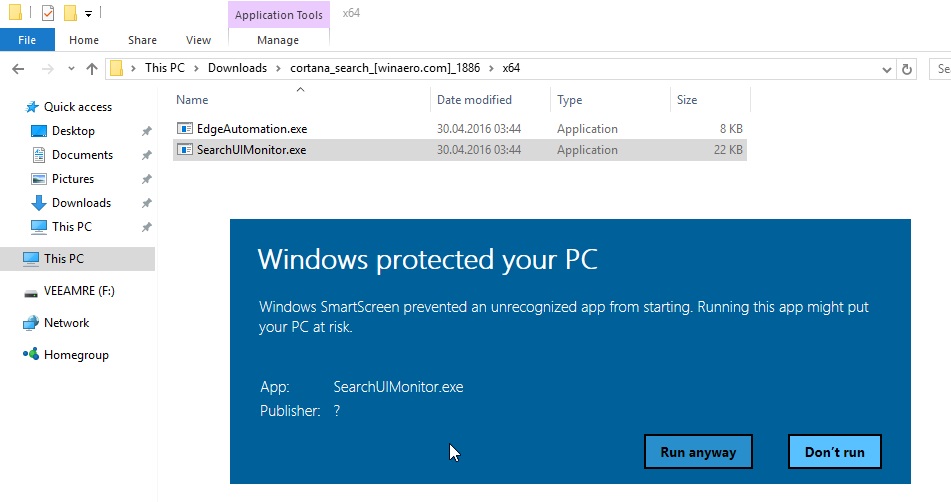The height and width of the screenshot is (502, 951).
Task: Click the EdgeAutomation.exe file icon
Action: click(x=185, y=129)
